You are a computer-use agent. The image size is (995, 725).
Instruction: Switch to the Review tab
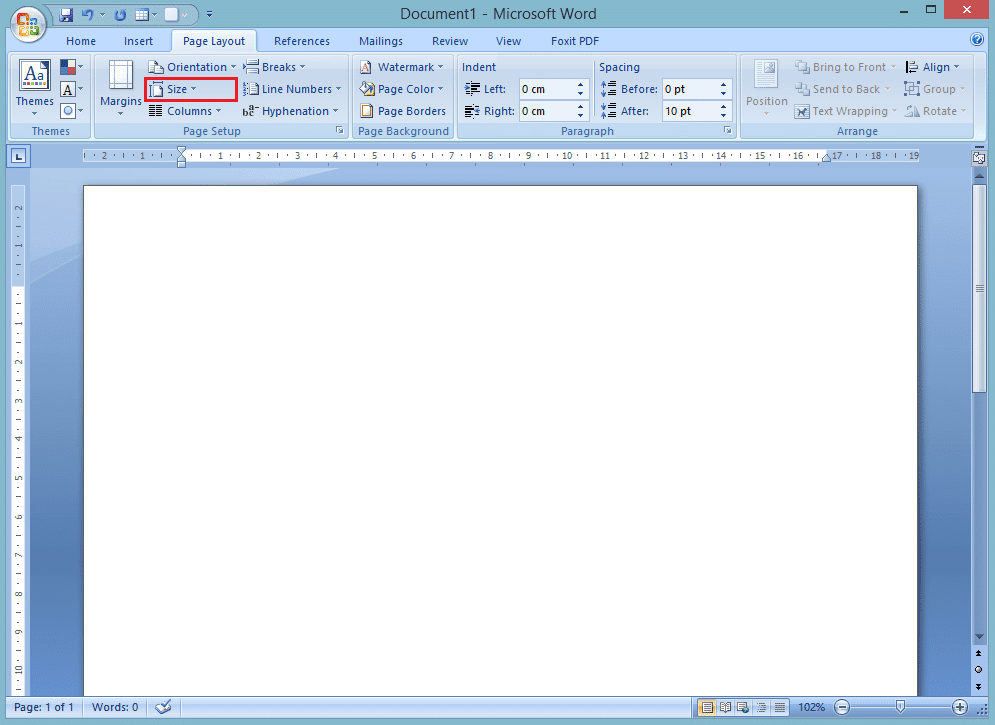[450, 41]
